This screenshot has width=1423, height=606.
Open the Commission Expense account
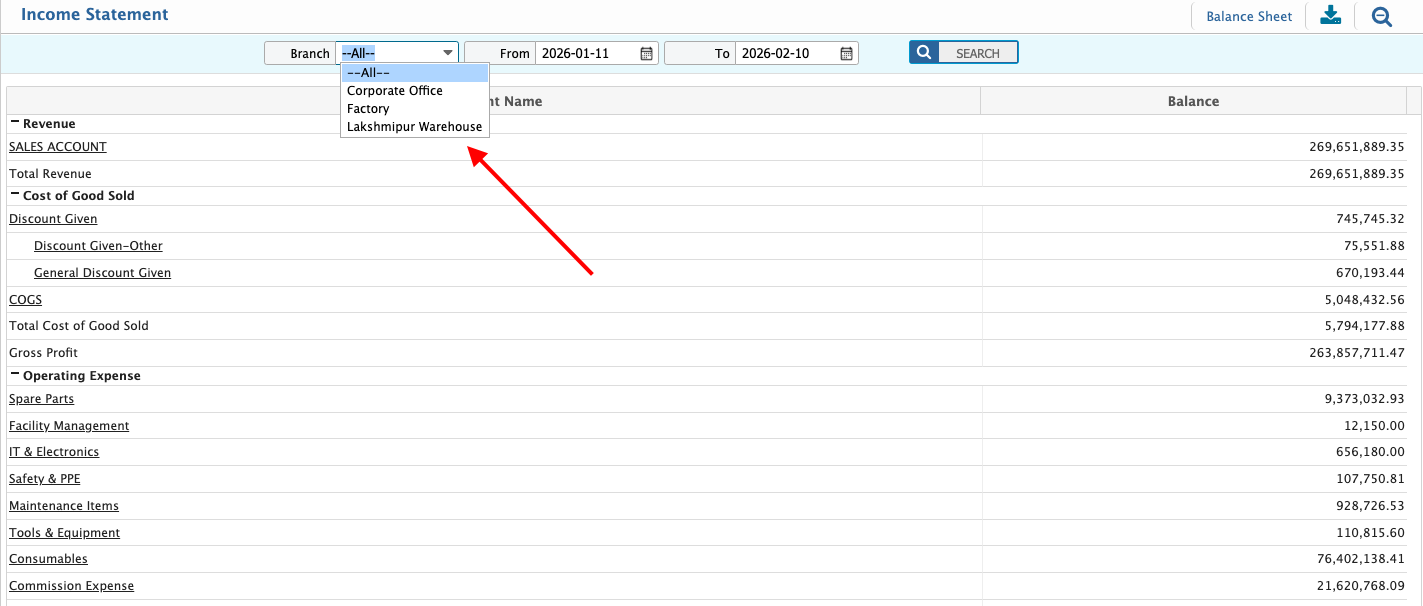[x=71, y=585]
